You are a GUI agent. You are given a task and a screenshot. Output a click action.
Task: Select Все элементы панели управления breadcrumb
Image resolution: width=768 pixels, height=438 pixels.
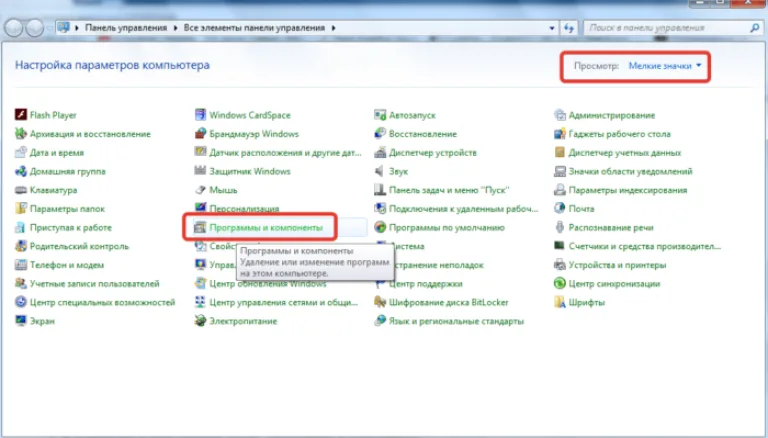pyautogui.click(x=254, y=28)
